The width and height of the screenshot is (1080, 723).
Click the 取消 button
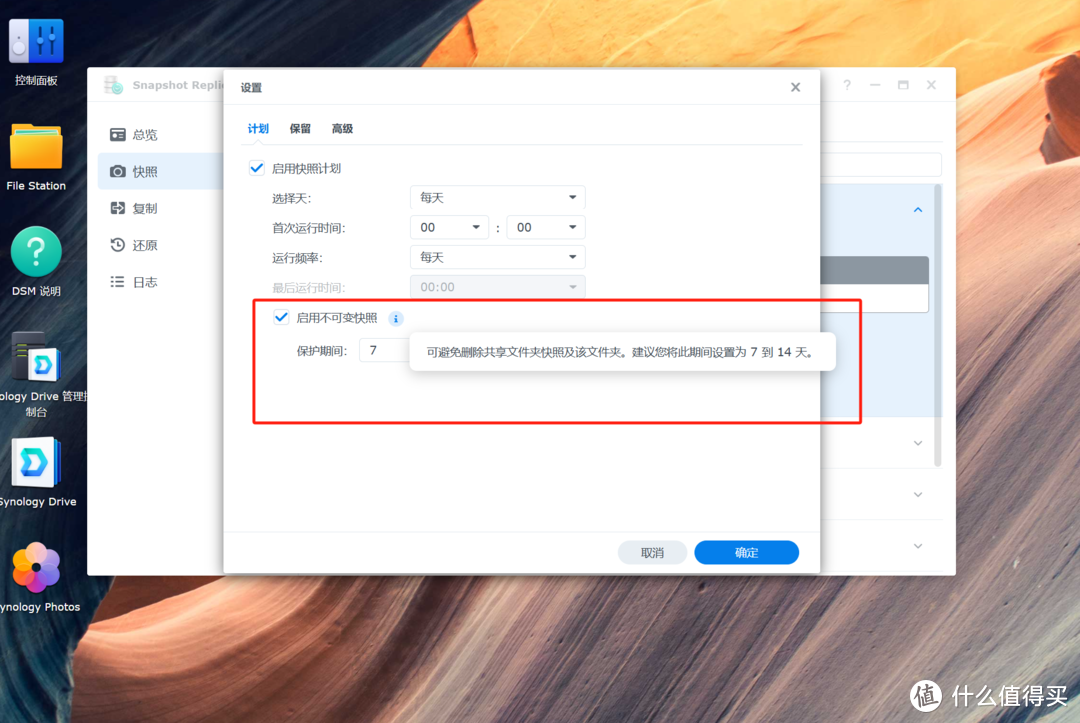pyautogui.click(x=652, y=552)
